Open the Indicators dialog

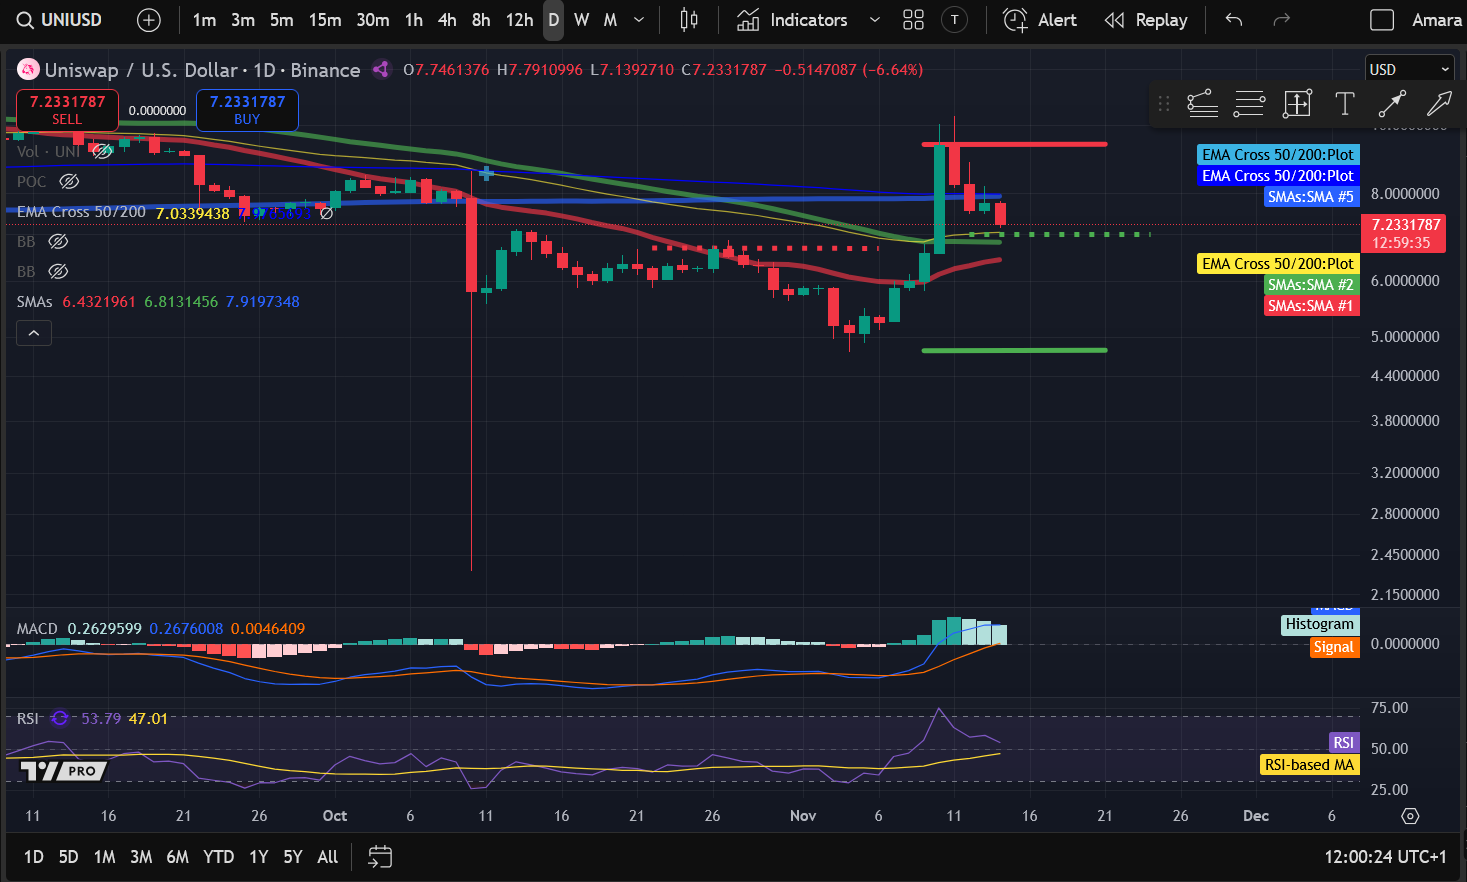(792, 20)
